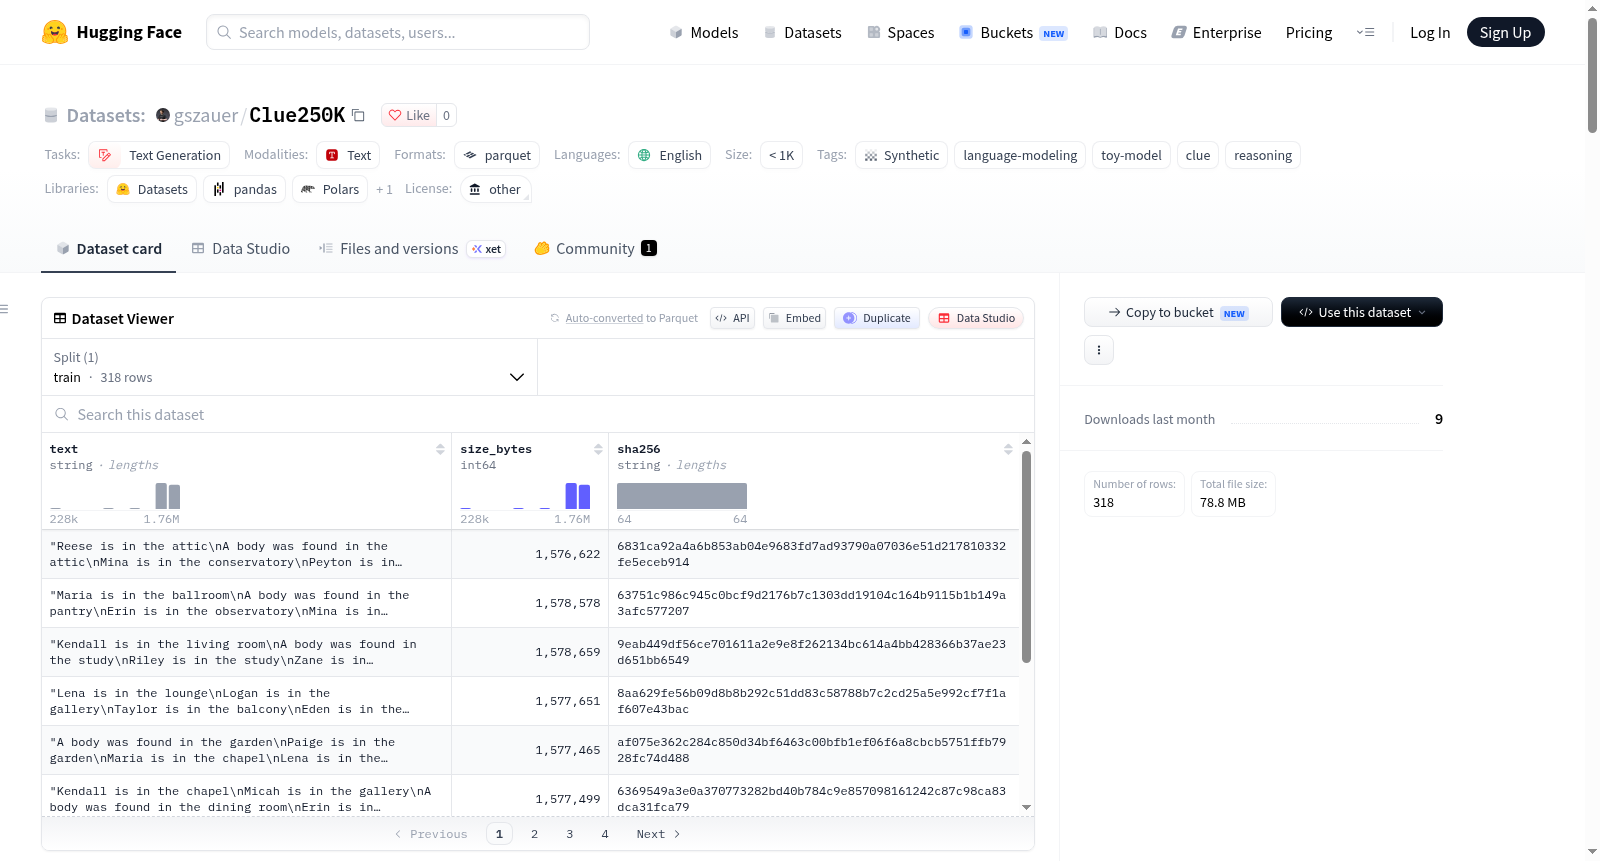Select the pandas library tag
Viewport: 1600px width, 861px height.
[x=244, y=189]
